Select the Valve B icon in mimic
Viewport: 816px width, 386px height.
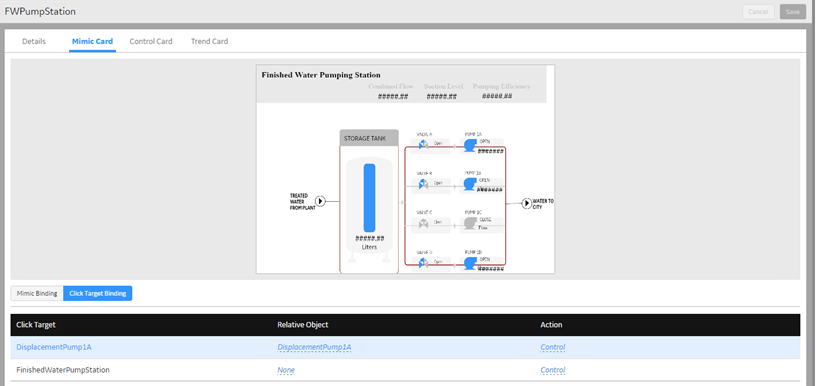(x=423, y=184)
